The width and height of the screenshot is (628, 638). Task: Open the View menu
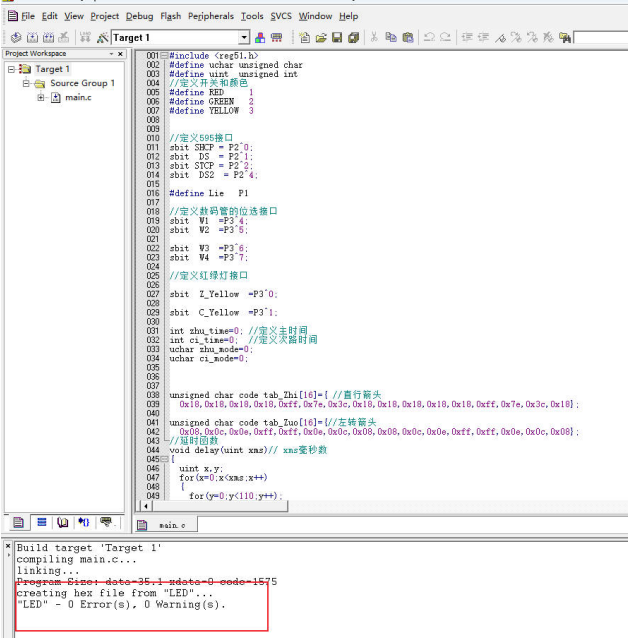point(74,16)
